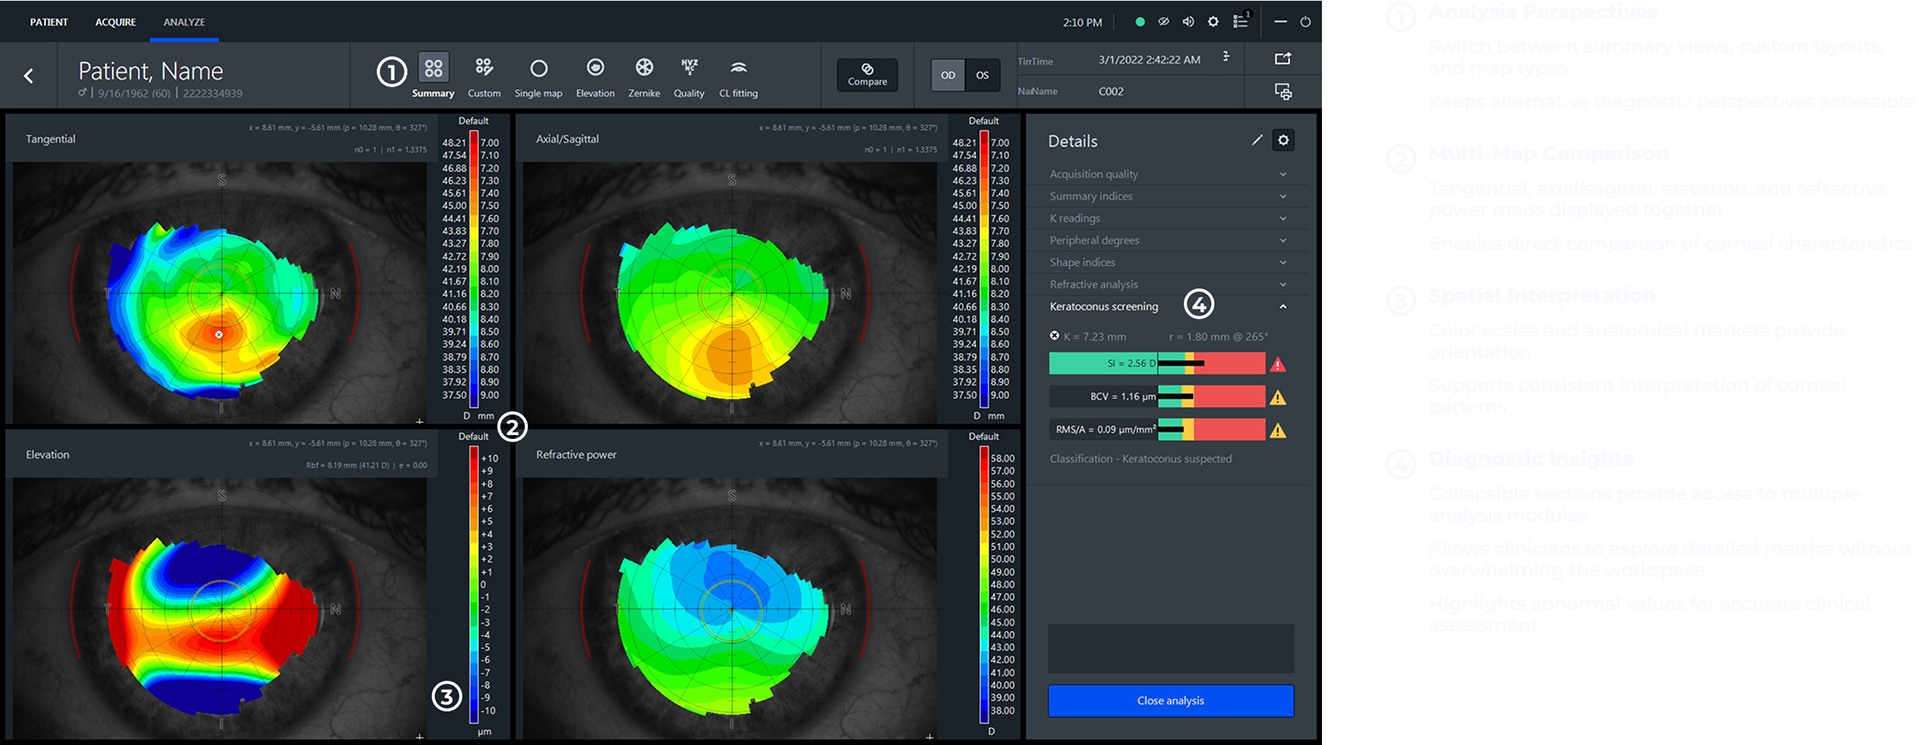Click the Tangential map color scale bar
The width and height of the screenshot is (1920, 745).
click(474, 269)
